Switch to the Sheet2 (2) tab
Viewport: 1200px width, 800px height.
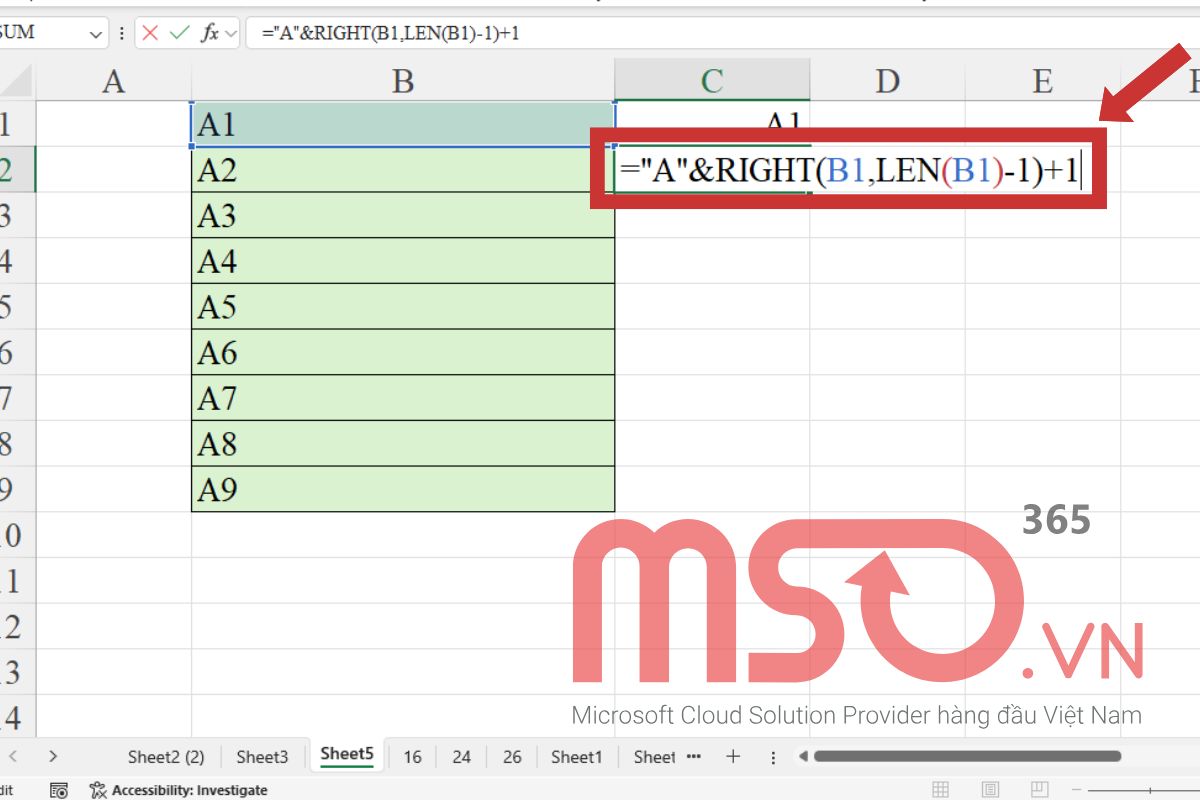tap(166, 757)
